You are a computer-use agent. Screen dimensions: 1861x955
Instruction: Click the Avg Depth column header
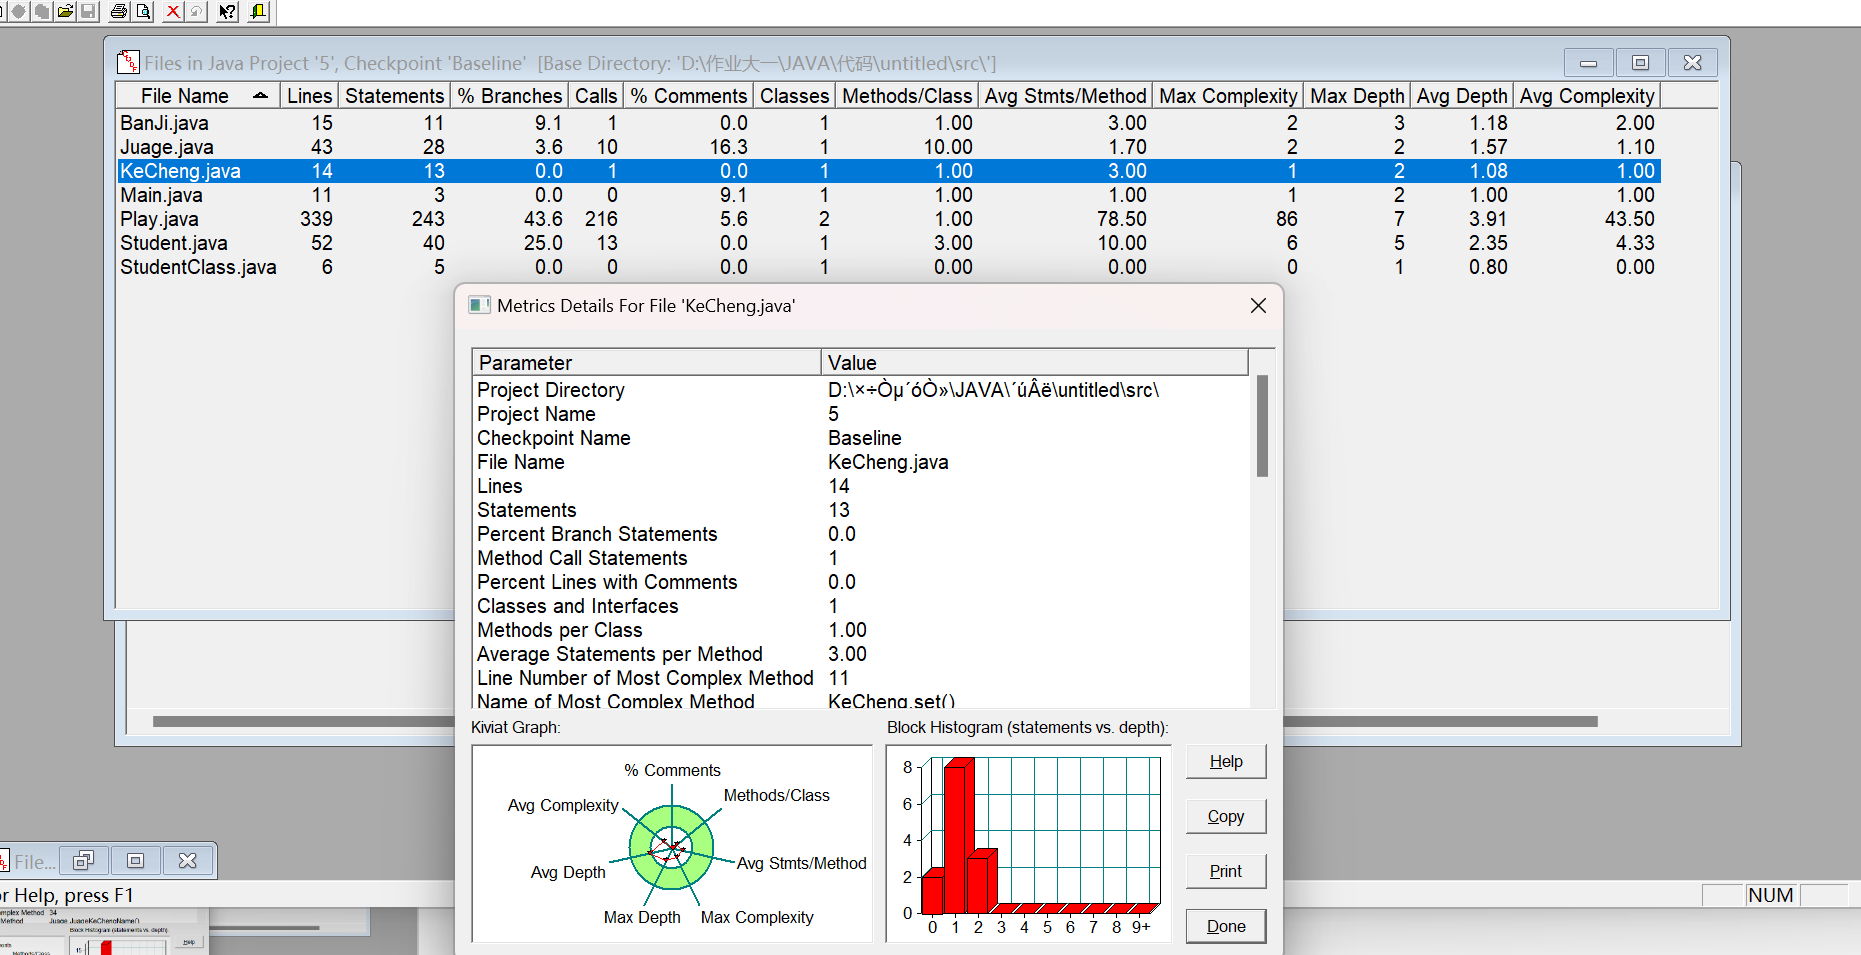click(1461, 96)
